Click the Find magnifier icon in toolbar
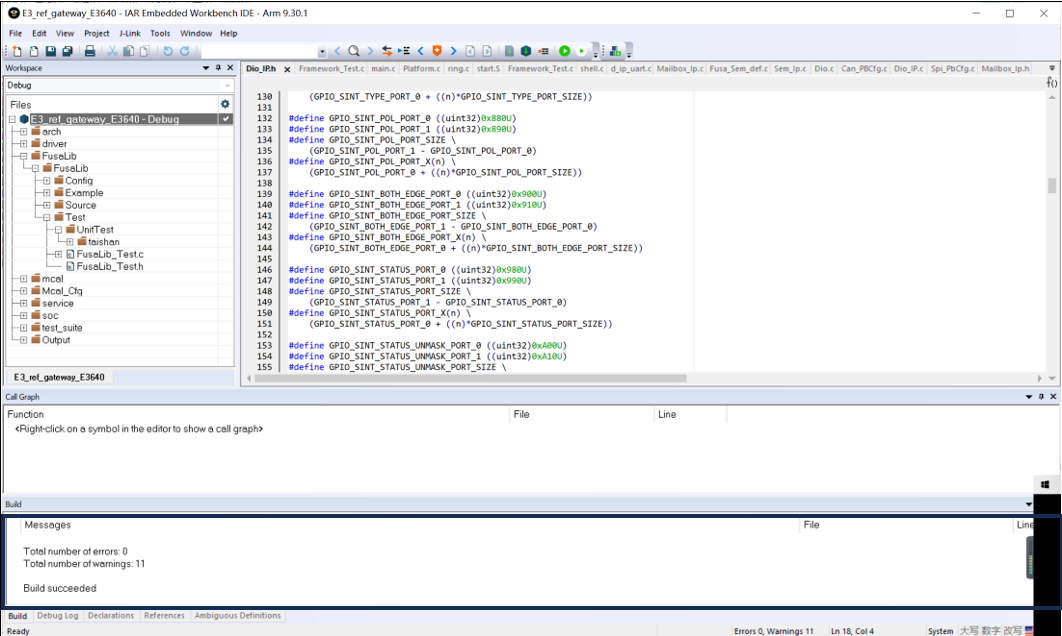 click(353, 51)
